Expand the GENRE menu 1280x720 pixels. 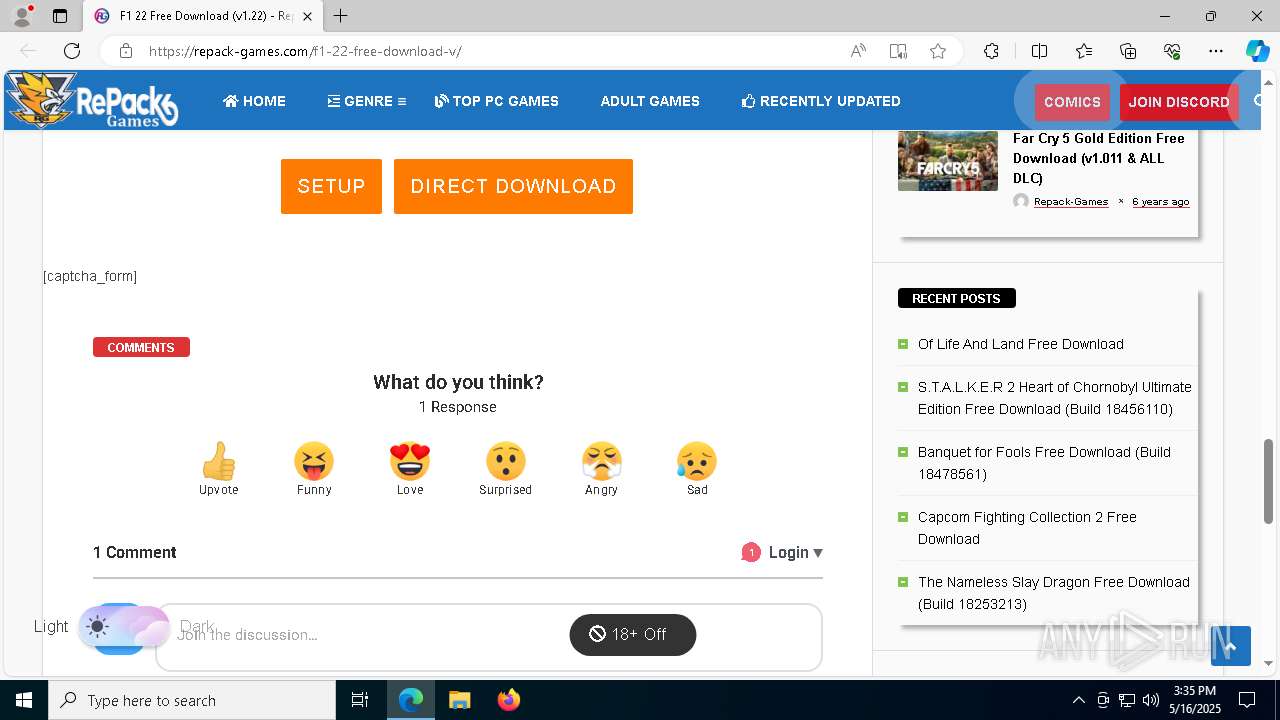pos(366,101)
